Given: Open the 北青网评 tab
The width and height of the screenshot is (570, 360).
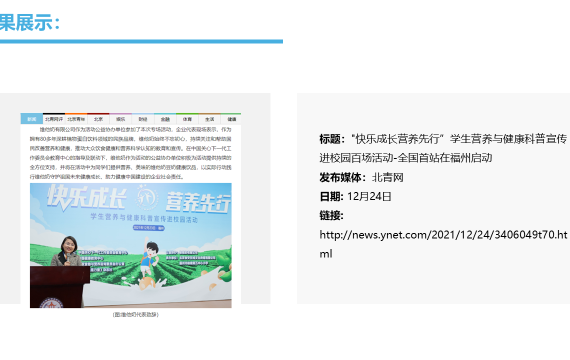Looking at the screenshot, I should (54, 119).
